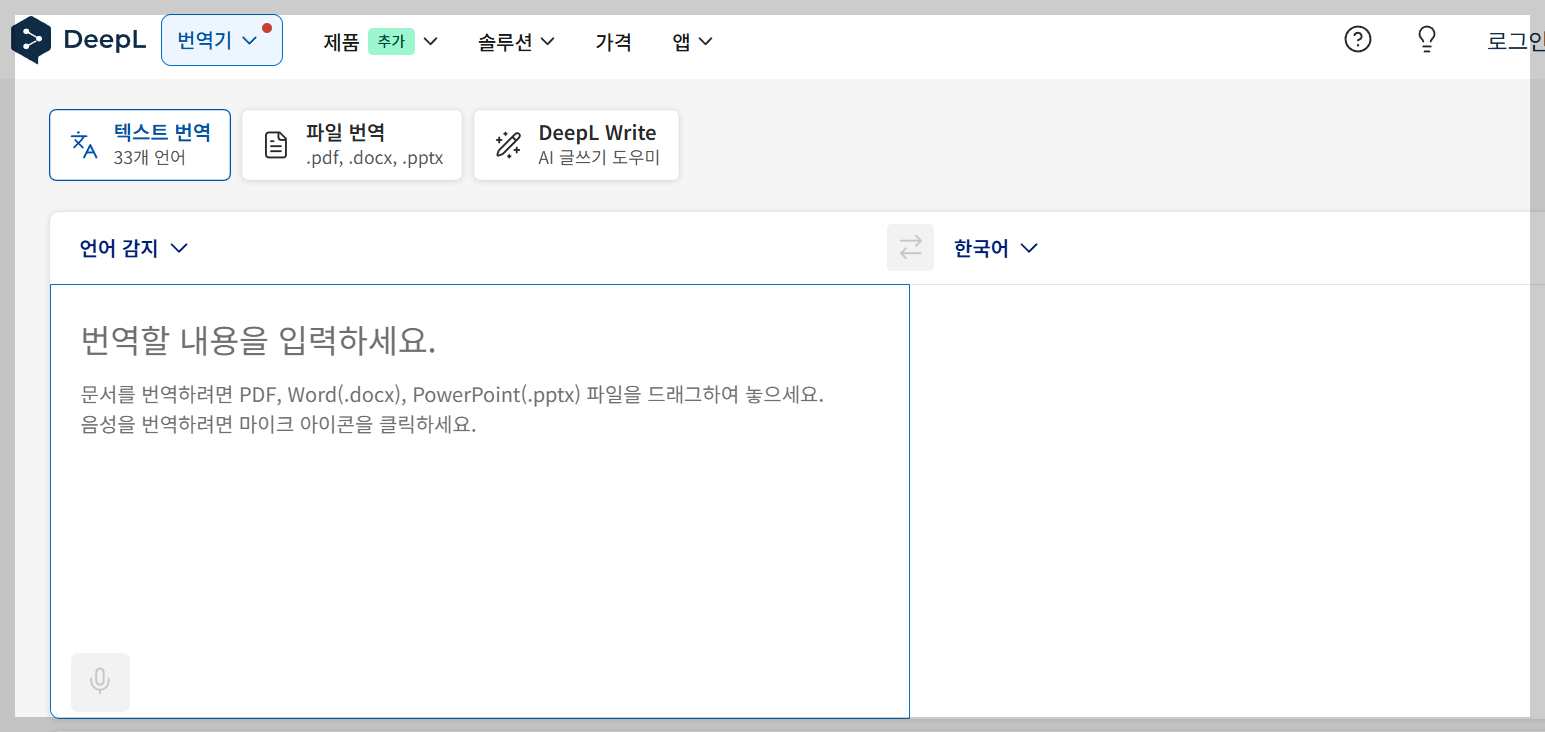Switch to the 파일 번역 tab
This screenshot has width=1545, height=732.
pyautogui.click(x=352, y=145)
